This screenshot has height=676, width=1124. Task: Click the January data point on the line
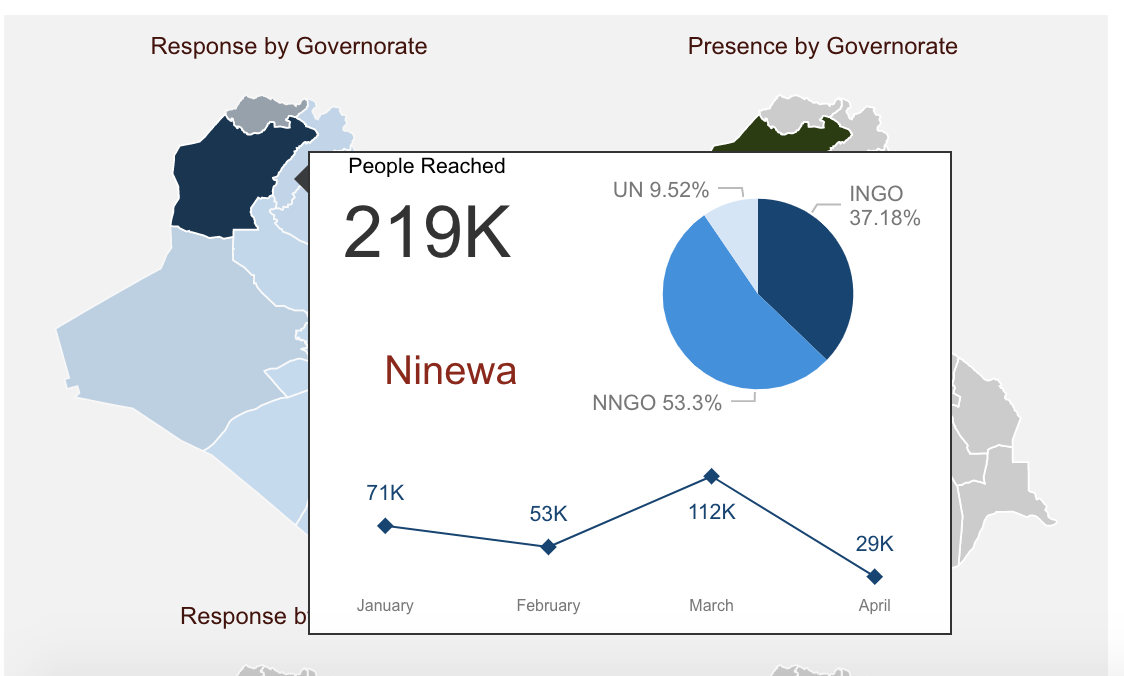pyautogui.click(x=385, y=526)
